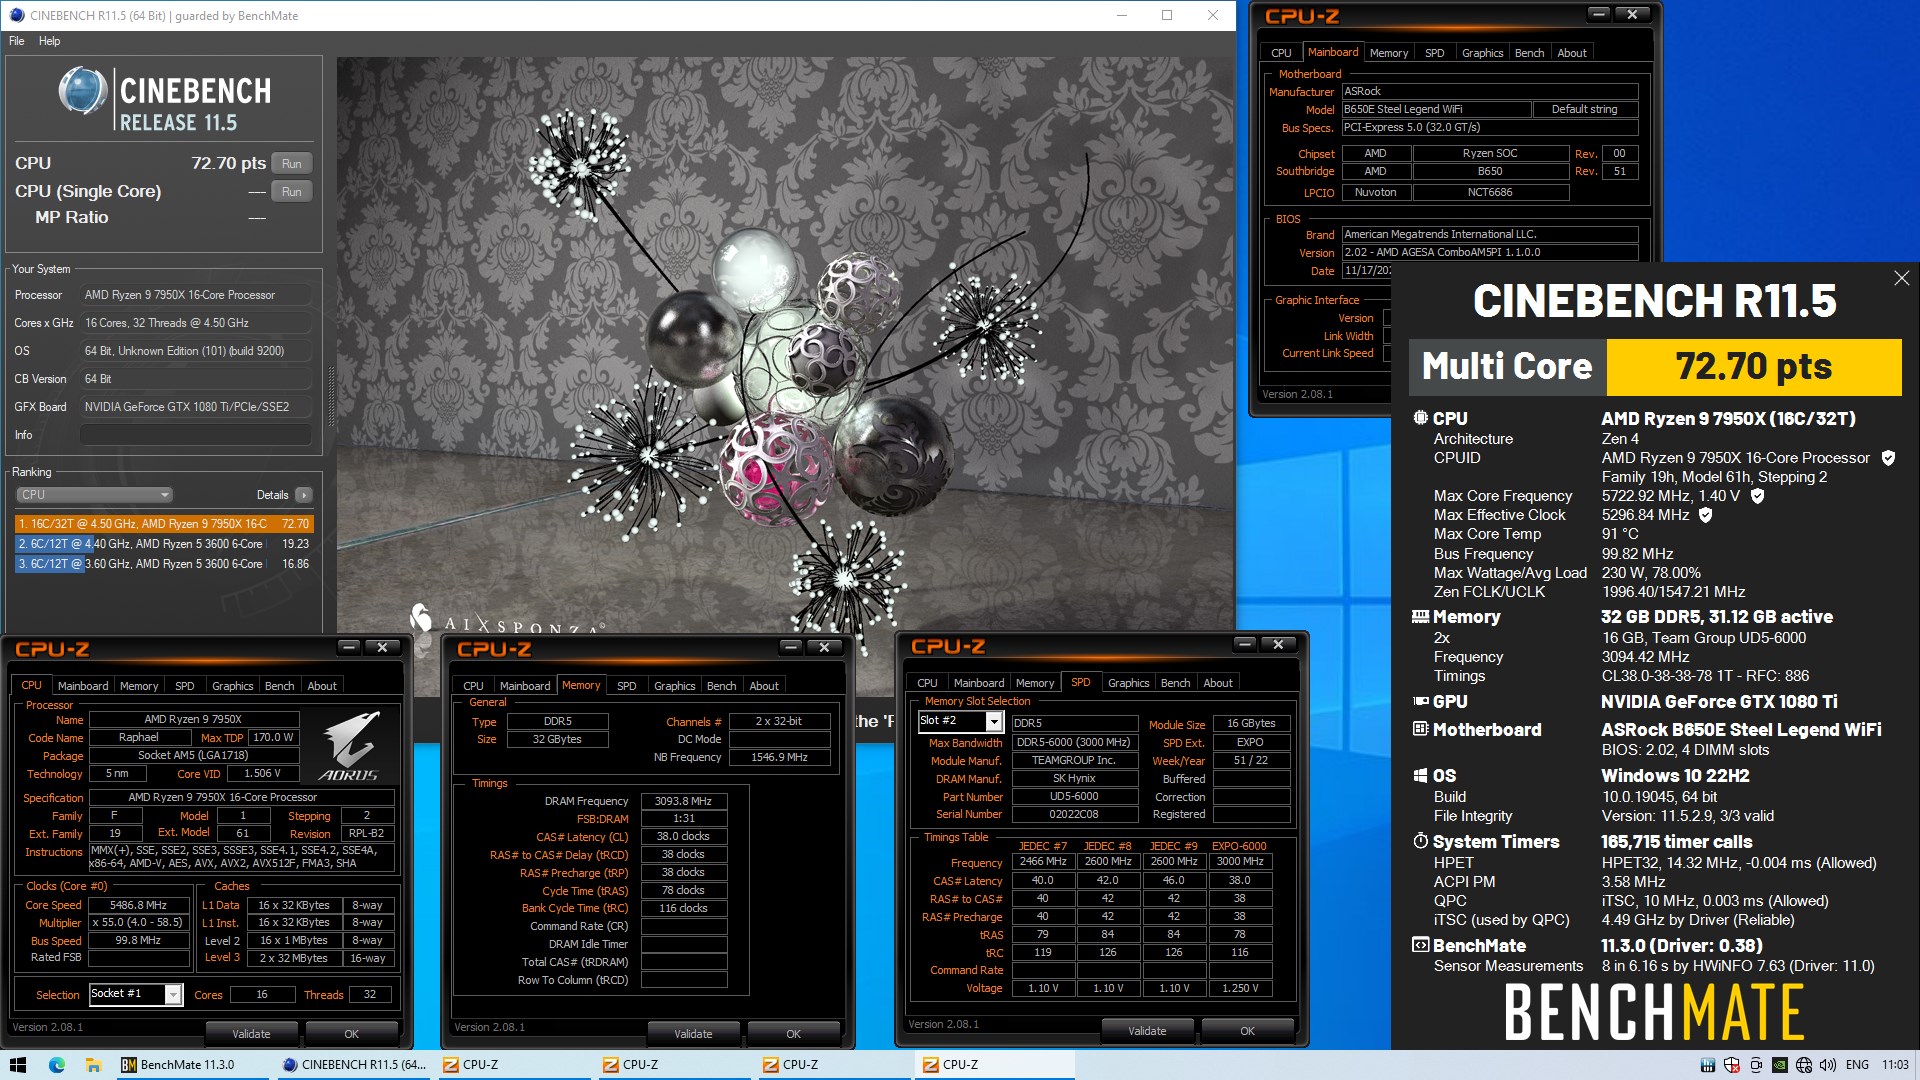Click the System Timers clock icon
This screenshot has width=1920, height=1080.
(1420, 841)
